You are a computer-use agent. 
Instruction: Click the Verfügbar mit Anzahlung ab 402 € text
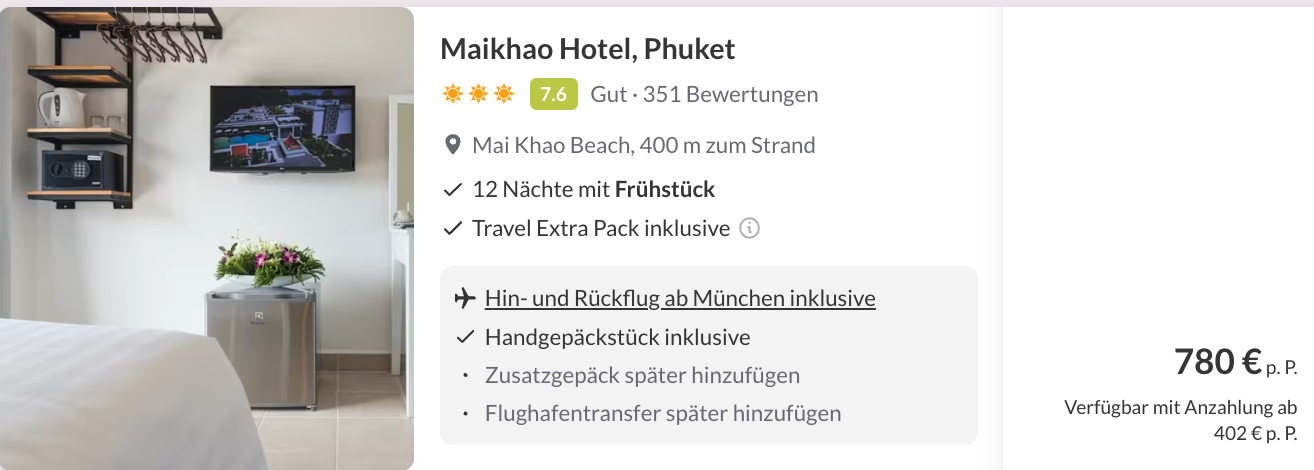pyautogui.click(x=1181, y=420)
